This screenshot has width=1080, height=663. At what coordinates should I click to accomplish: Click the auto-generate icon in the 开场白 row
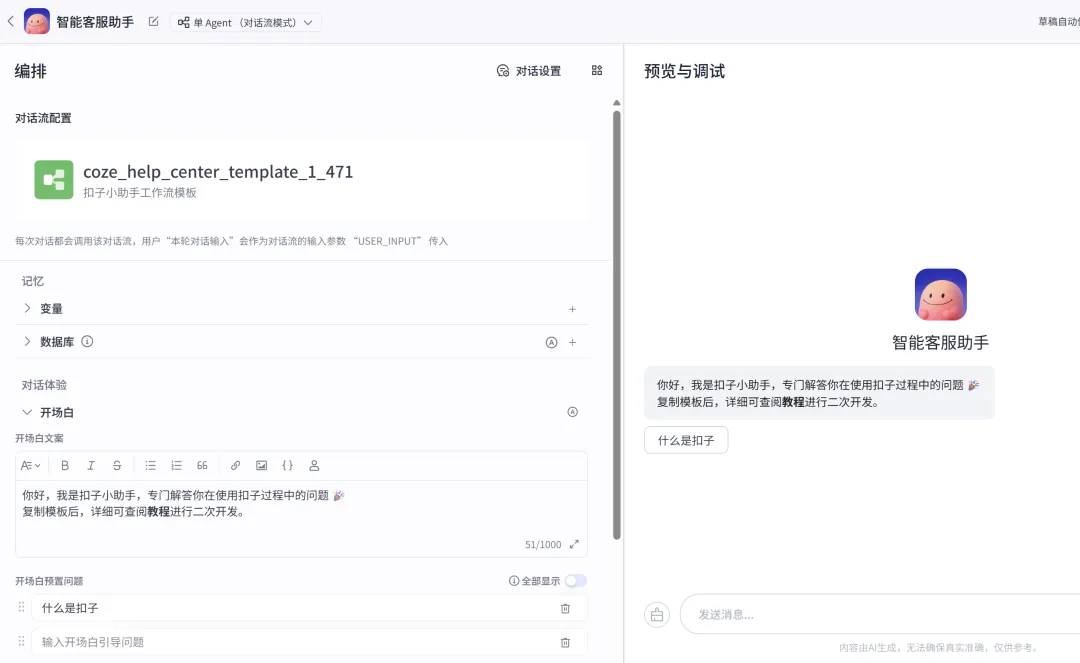(x=572, y=412)
